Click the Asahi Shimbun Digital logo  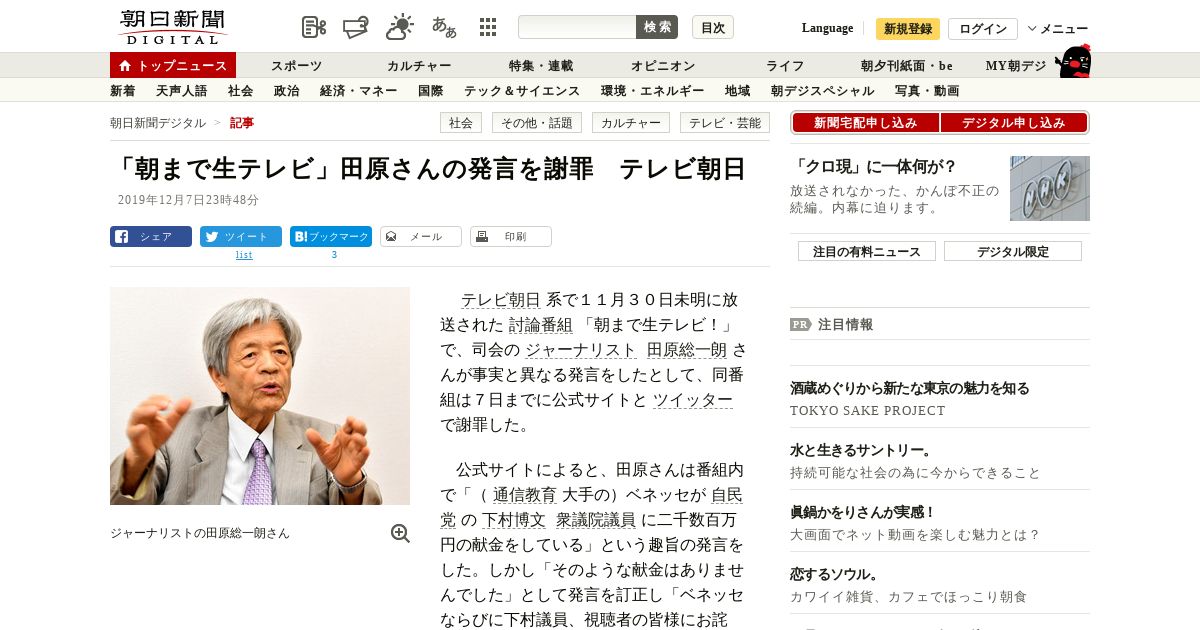[172, 26]
